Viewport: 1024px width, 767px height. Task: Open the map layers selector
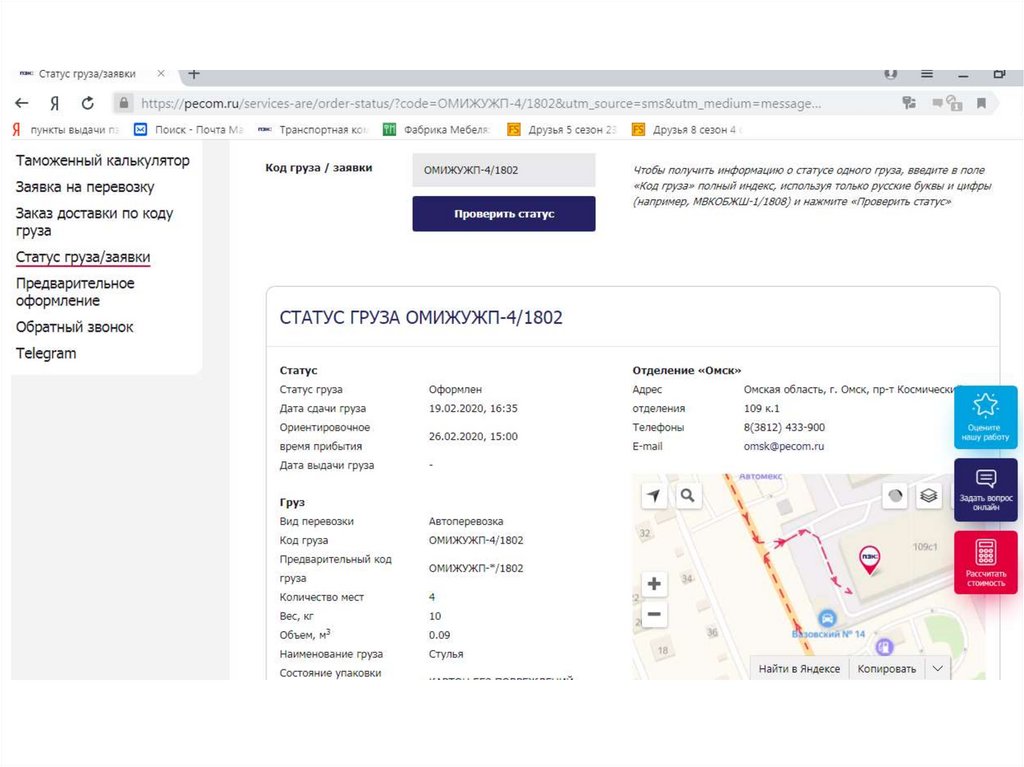click(929, 495)
